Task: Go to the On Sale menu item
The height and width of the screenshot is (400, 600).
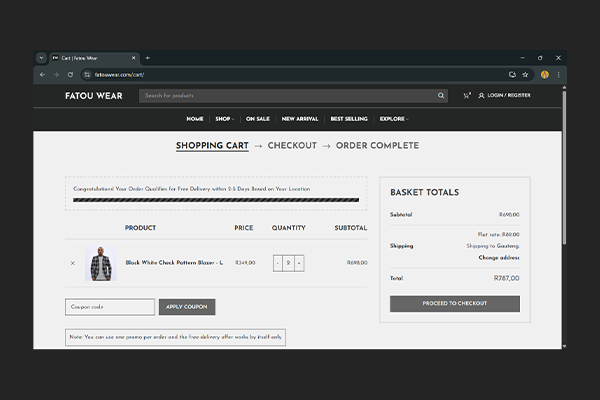Action: coord(257,119)
